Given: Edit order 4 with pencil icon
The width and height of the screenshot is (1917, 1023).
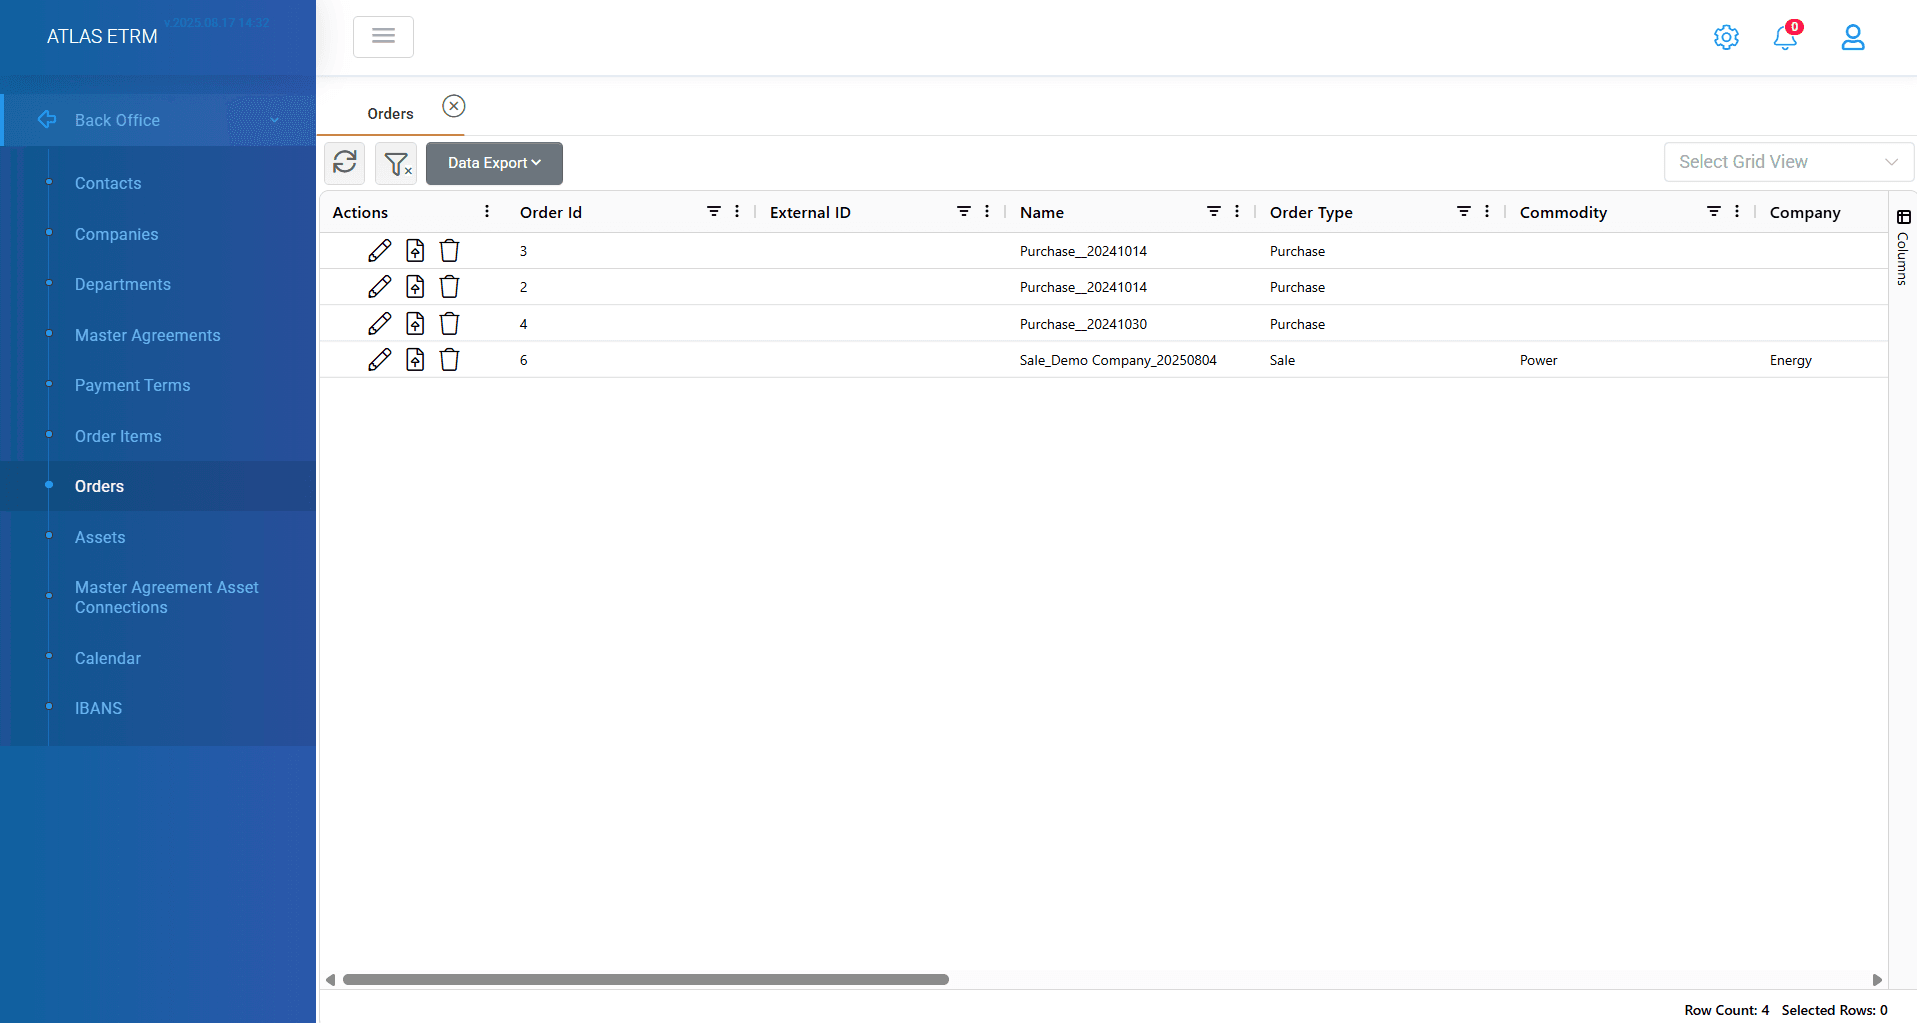Looking at the screenshot, I should 379,323.
